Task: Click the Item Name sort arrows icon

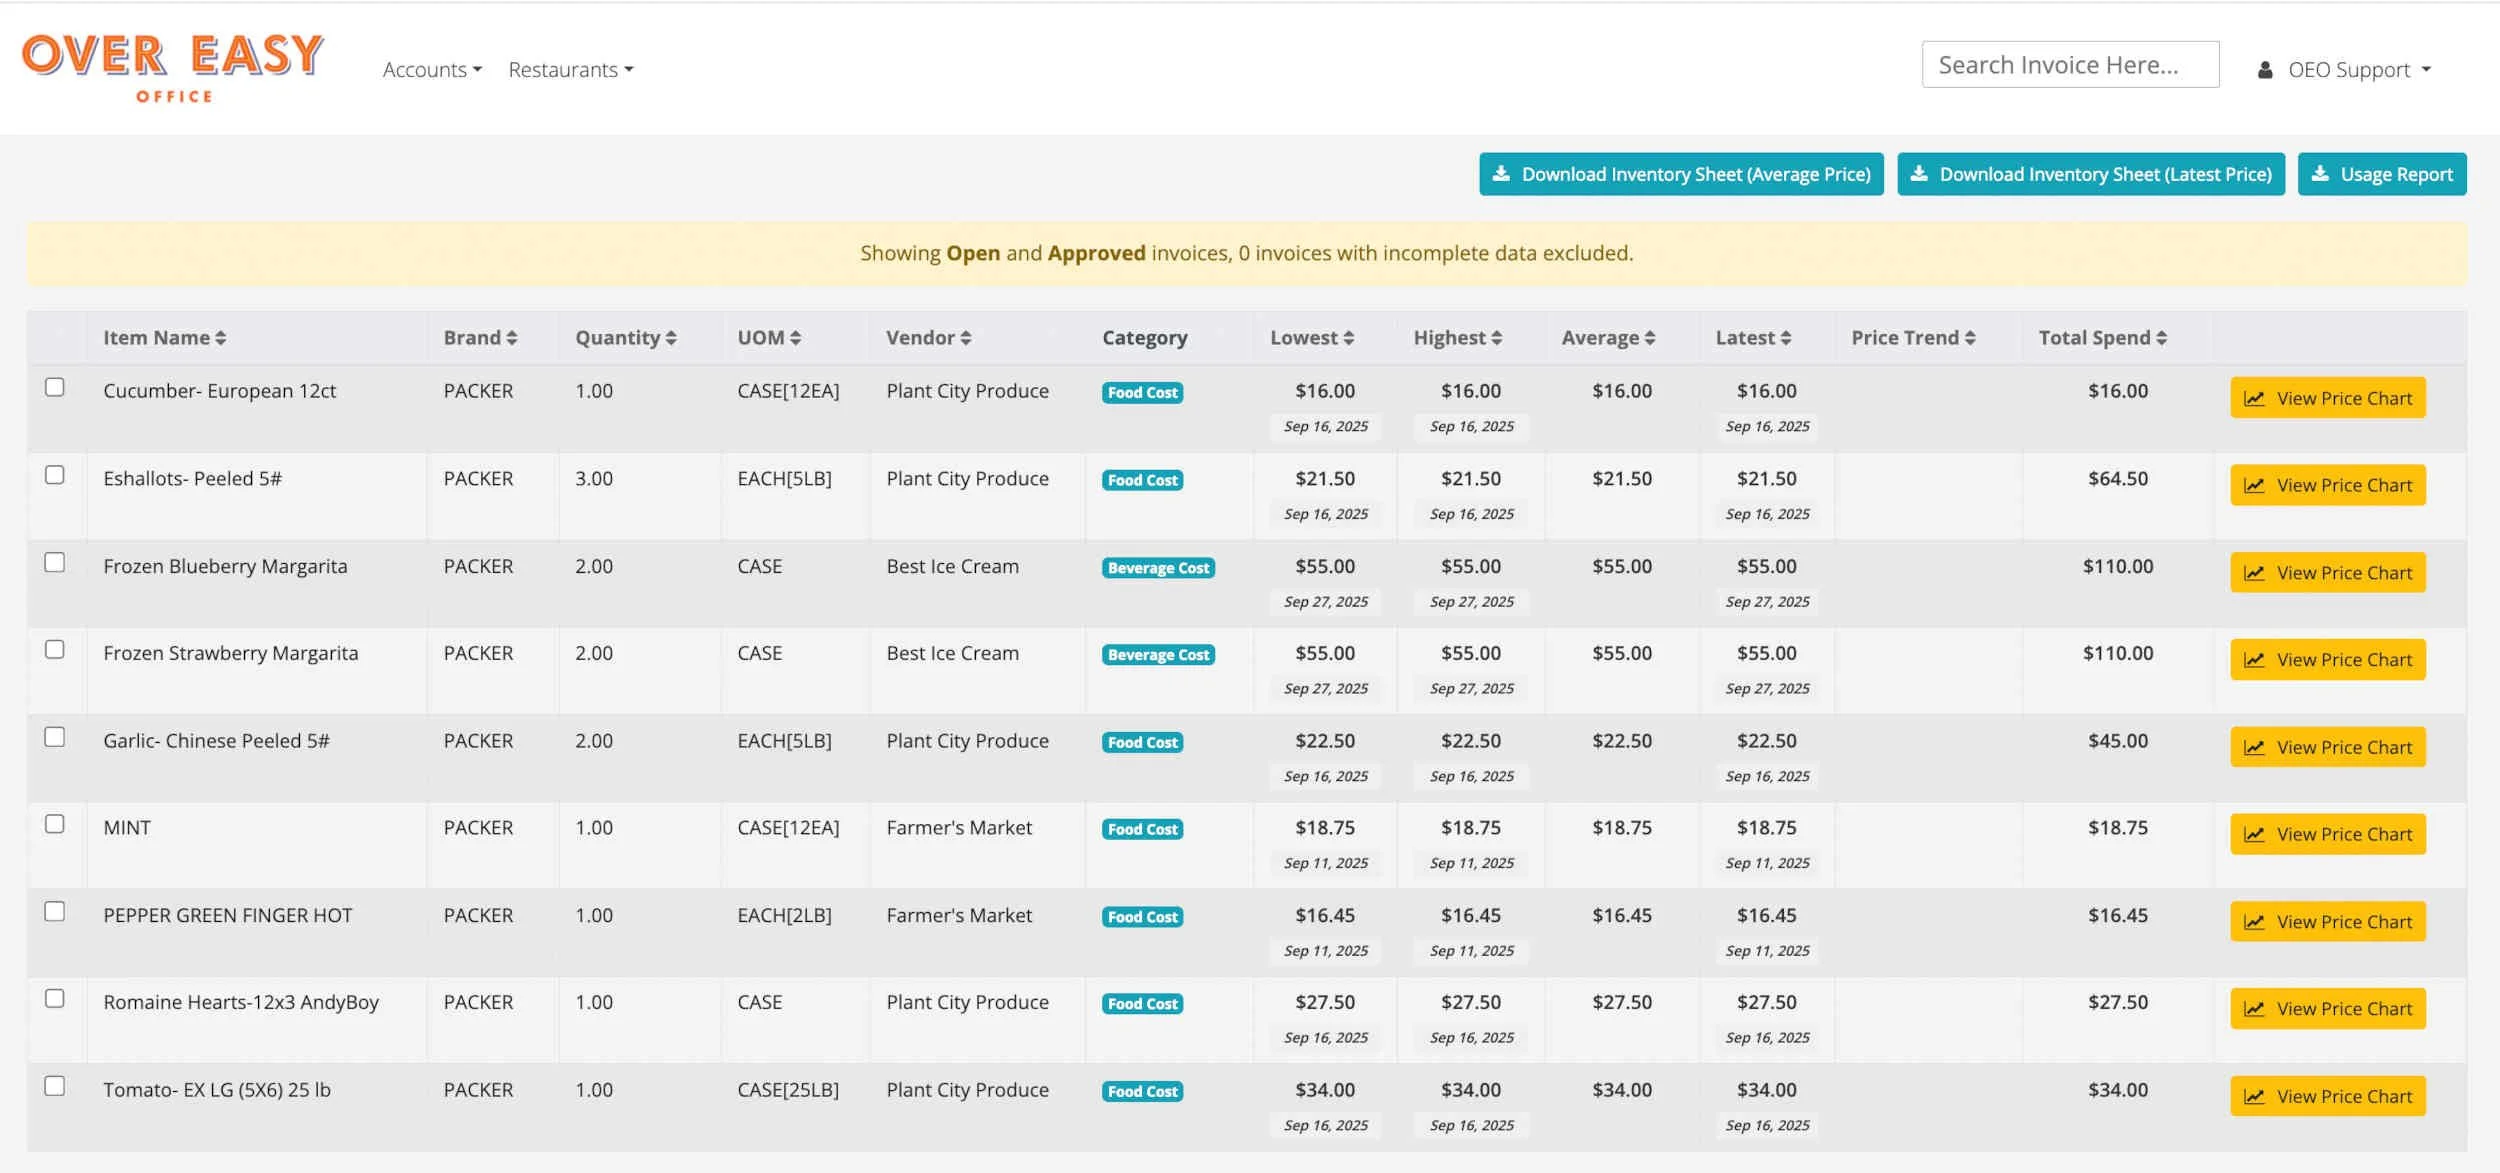Action: tap(220, 338)
